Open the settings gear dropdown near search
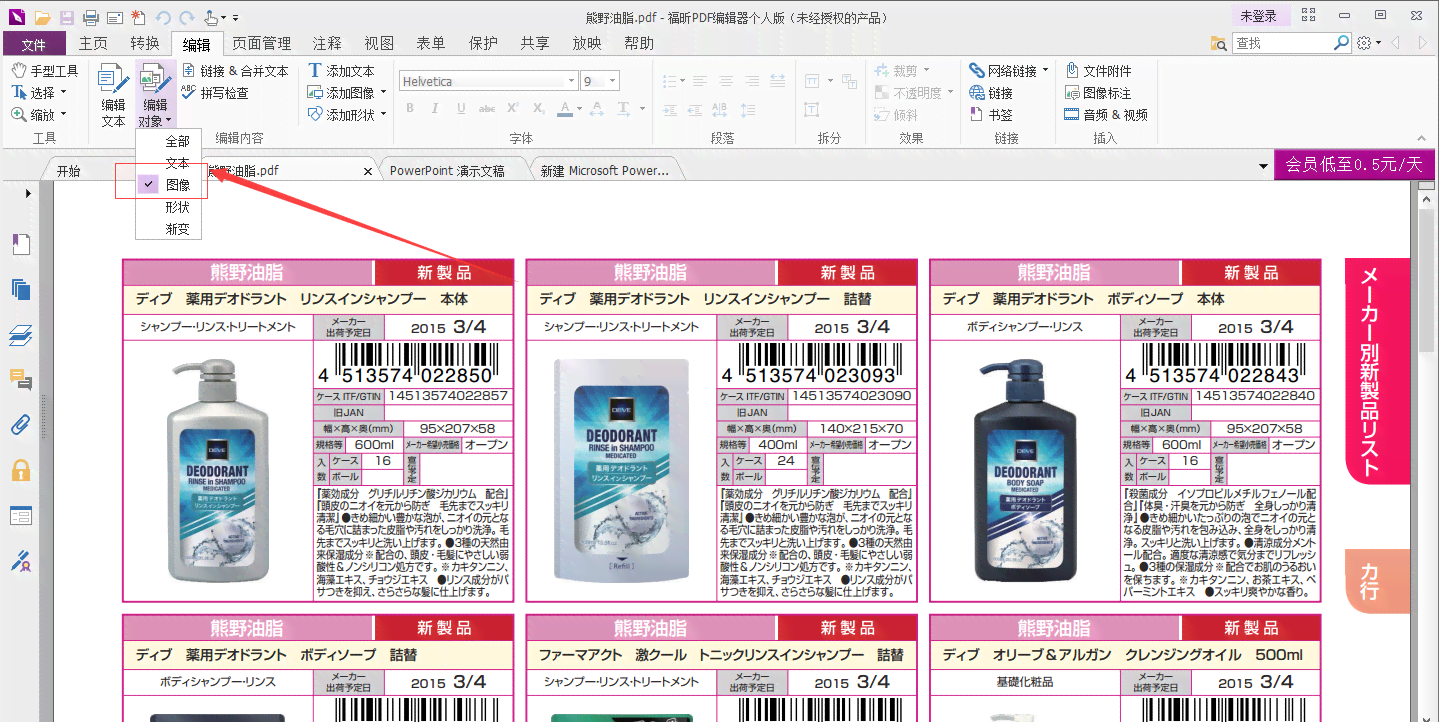 pyautogui.click(x=1369, y=43)
